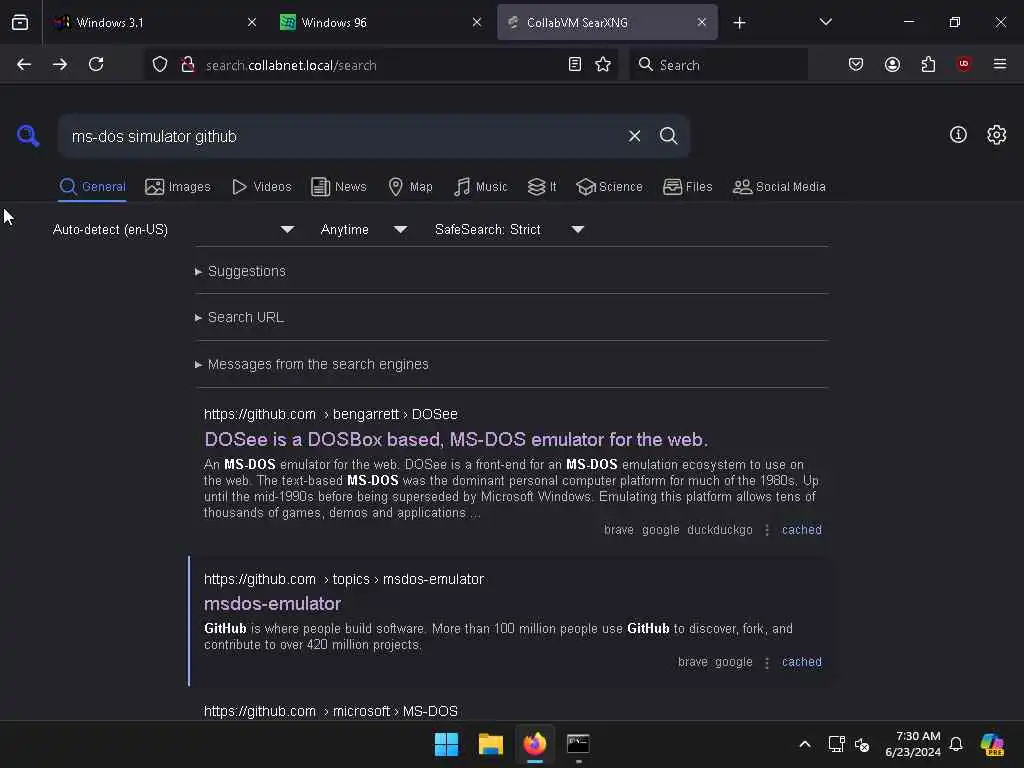
Task: Switch to the Windows 96 tab
Action: tap(381, 23)
